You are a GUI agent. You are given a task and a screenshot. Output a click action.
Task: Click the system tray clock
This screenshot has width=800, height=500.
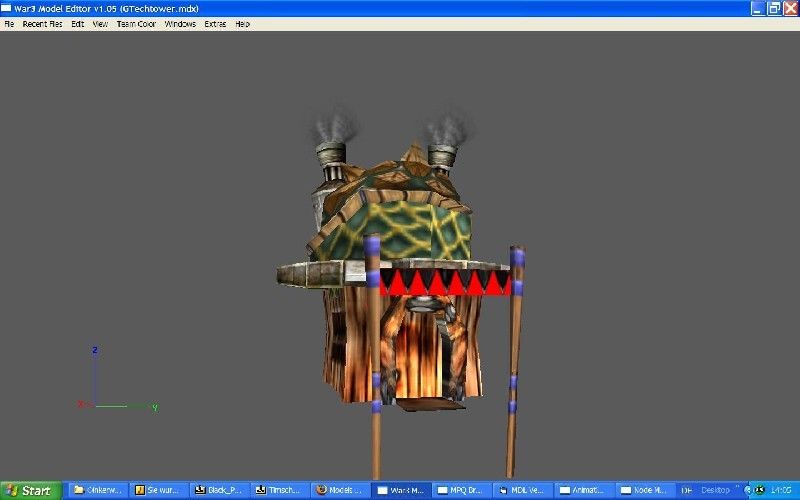(781, 490)
